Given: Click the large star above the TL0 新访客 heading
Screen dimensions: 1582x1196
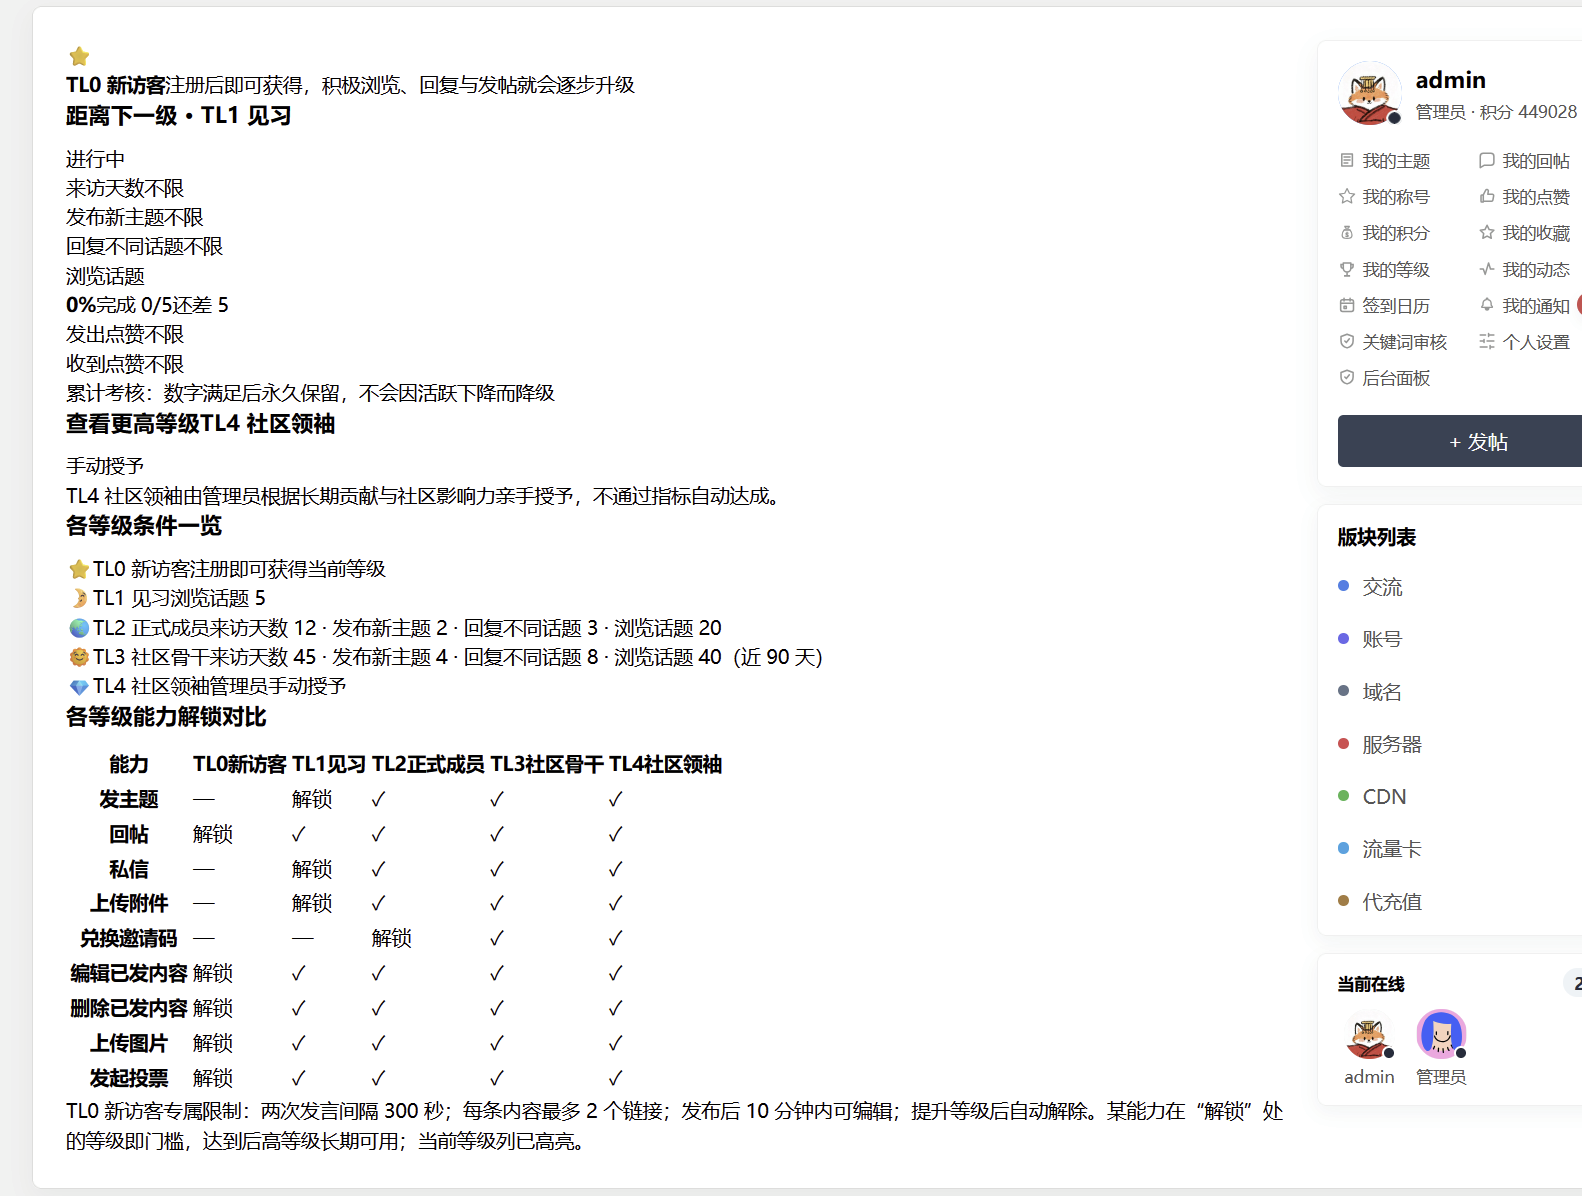Looking at the screenshot, I should coord(79,56).
